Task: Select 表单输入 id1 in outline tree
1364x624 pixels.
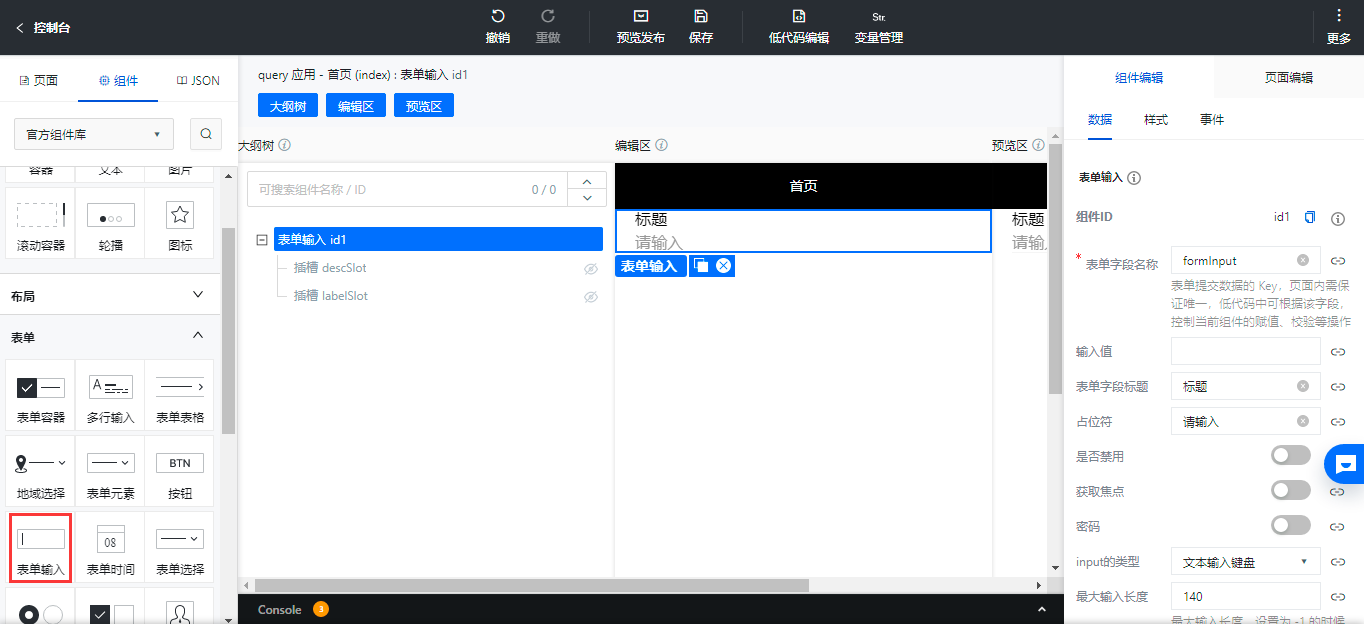Action: [438, 240]
